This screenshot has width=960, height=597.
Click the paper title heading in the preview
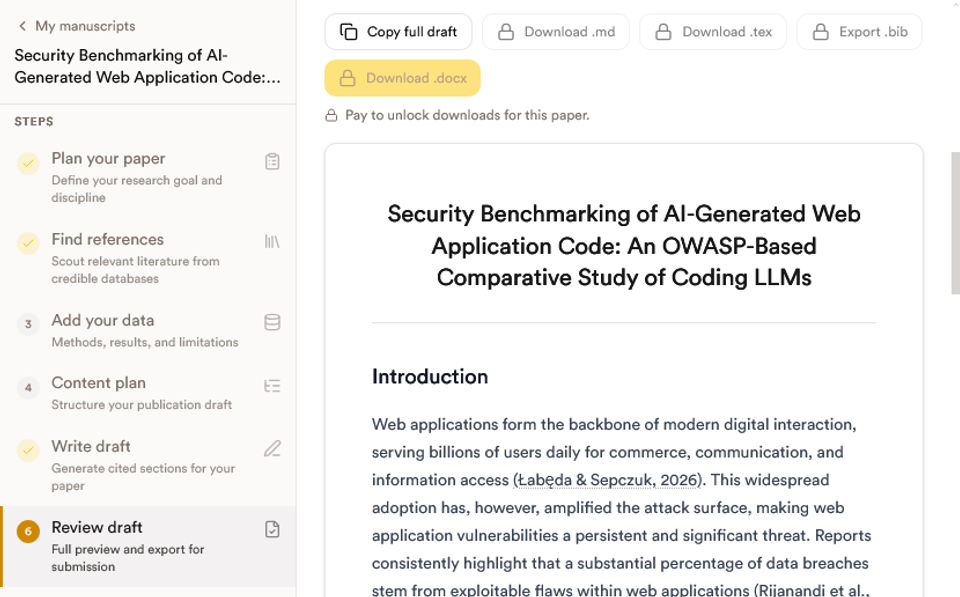[x=624, y=246]
